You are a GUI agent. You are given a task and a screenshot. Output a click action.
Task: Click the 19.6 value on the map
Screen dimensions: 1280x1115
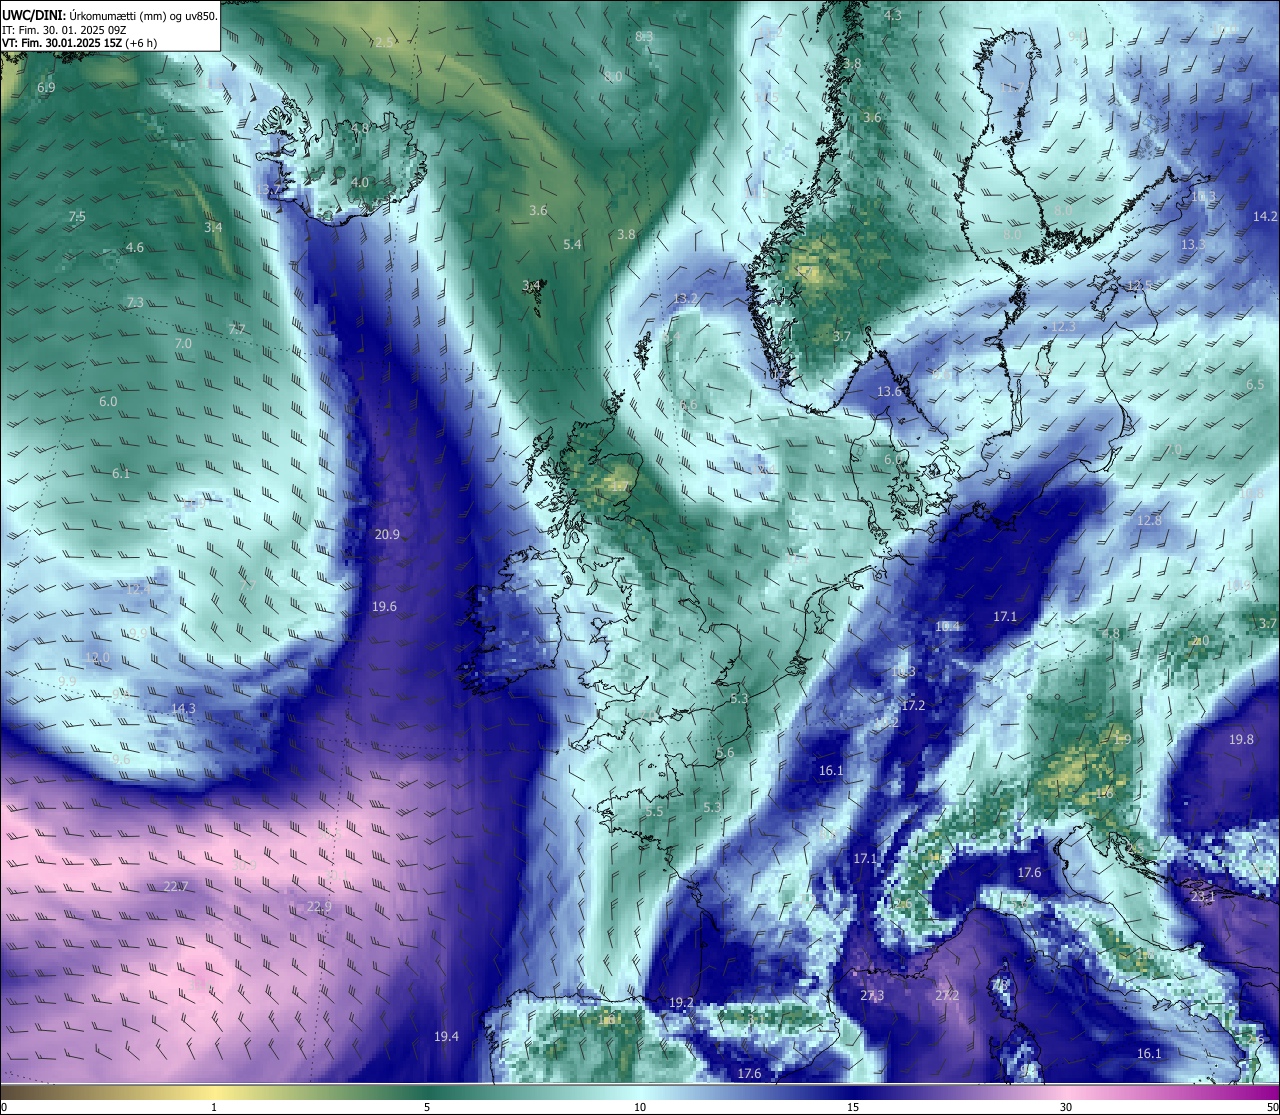coord(384,607)
